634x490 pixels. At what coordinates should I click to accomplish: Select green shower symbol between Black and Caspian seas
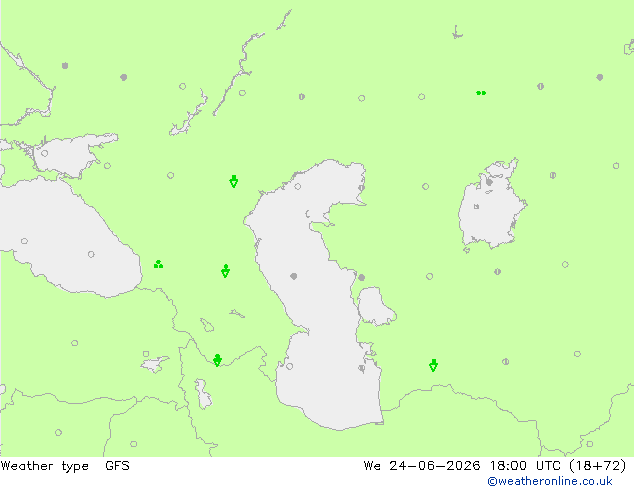tap(226, 271)
